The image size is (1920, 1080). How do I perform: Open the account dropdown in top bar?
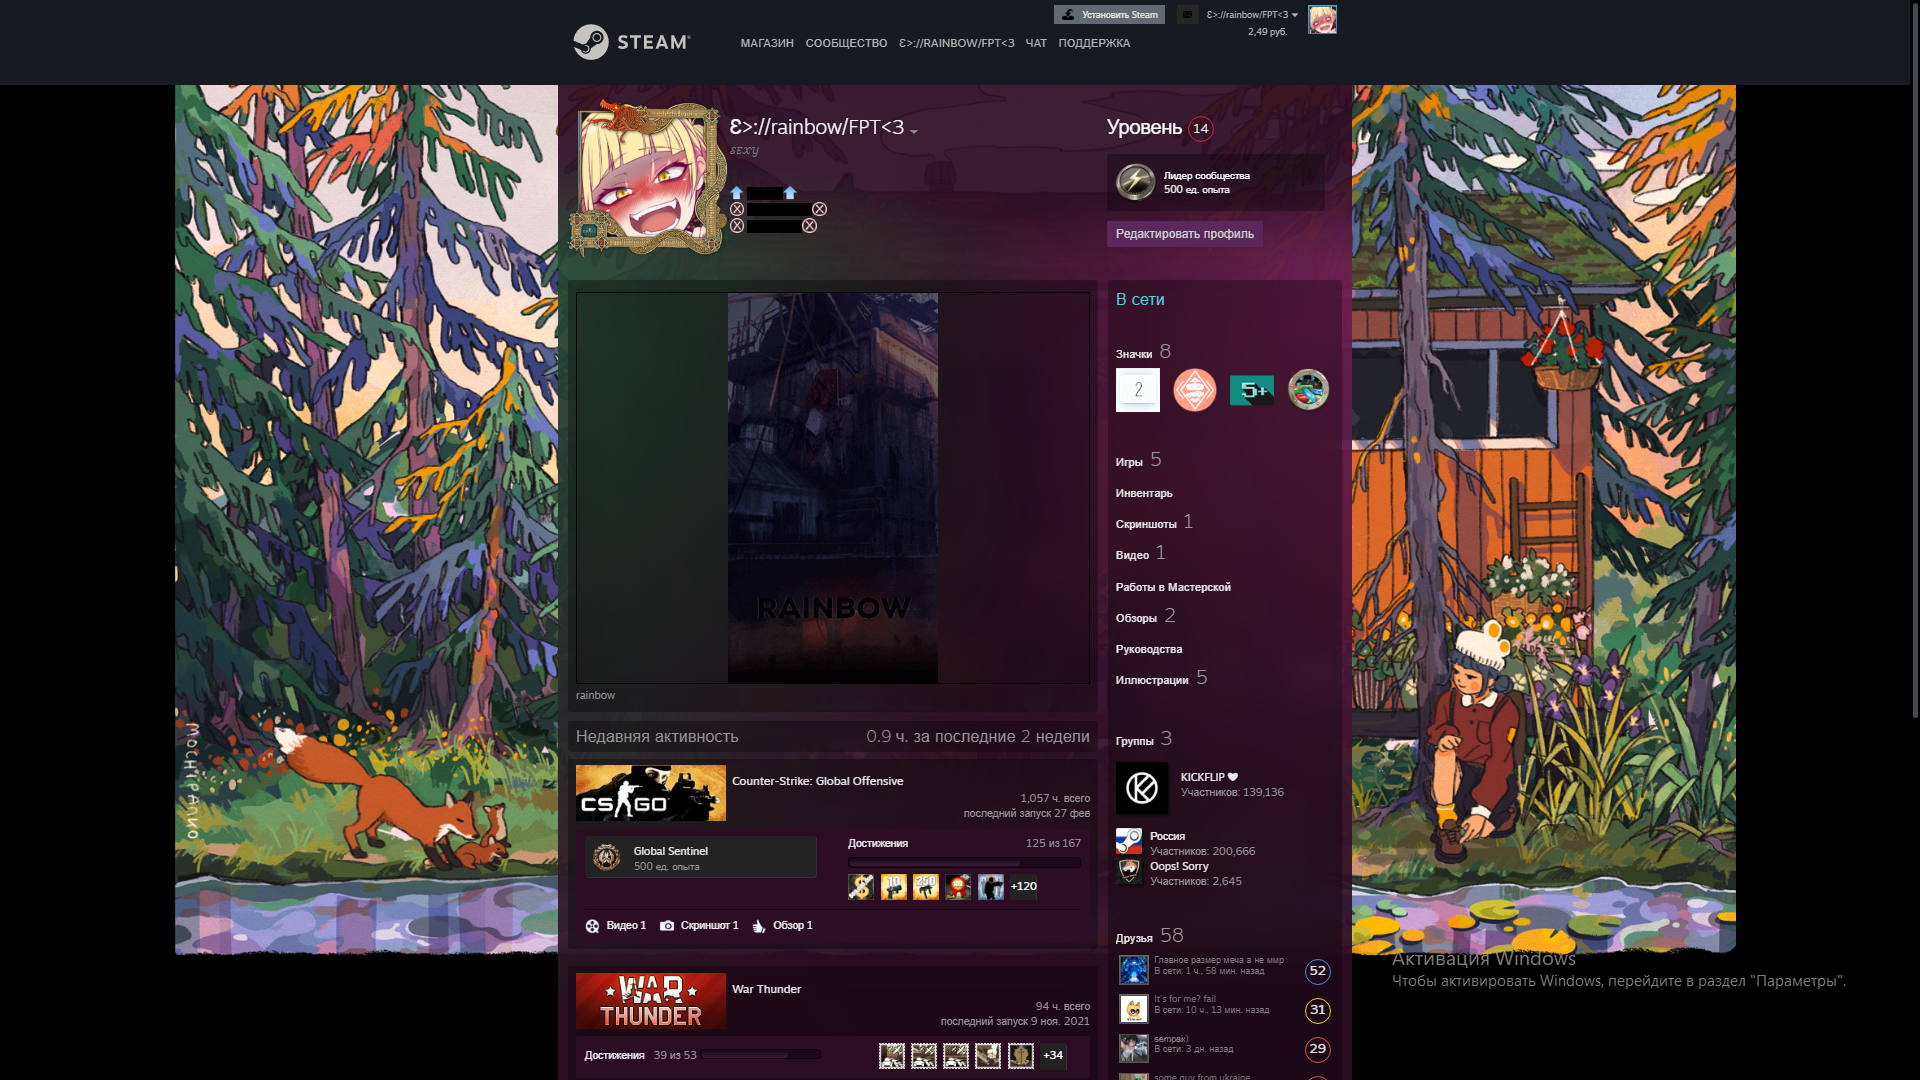pyautogui.click(x=1252, y=15)
